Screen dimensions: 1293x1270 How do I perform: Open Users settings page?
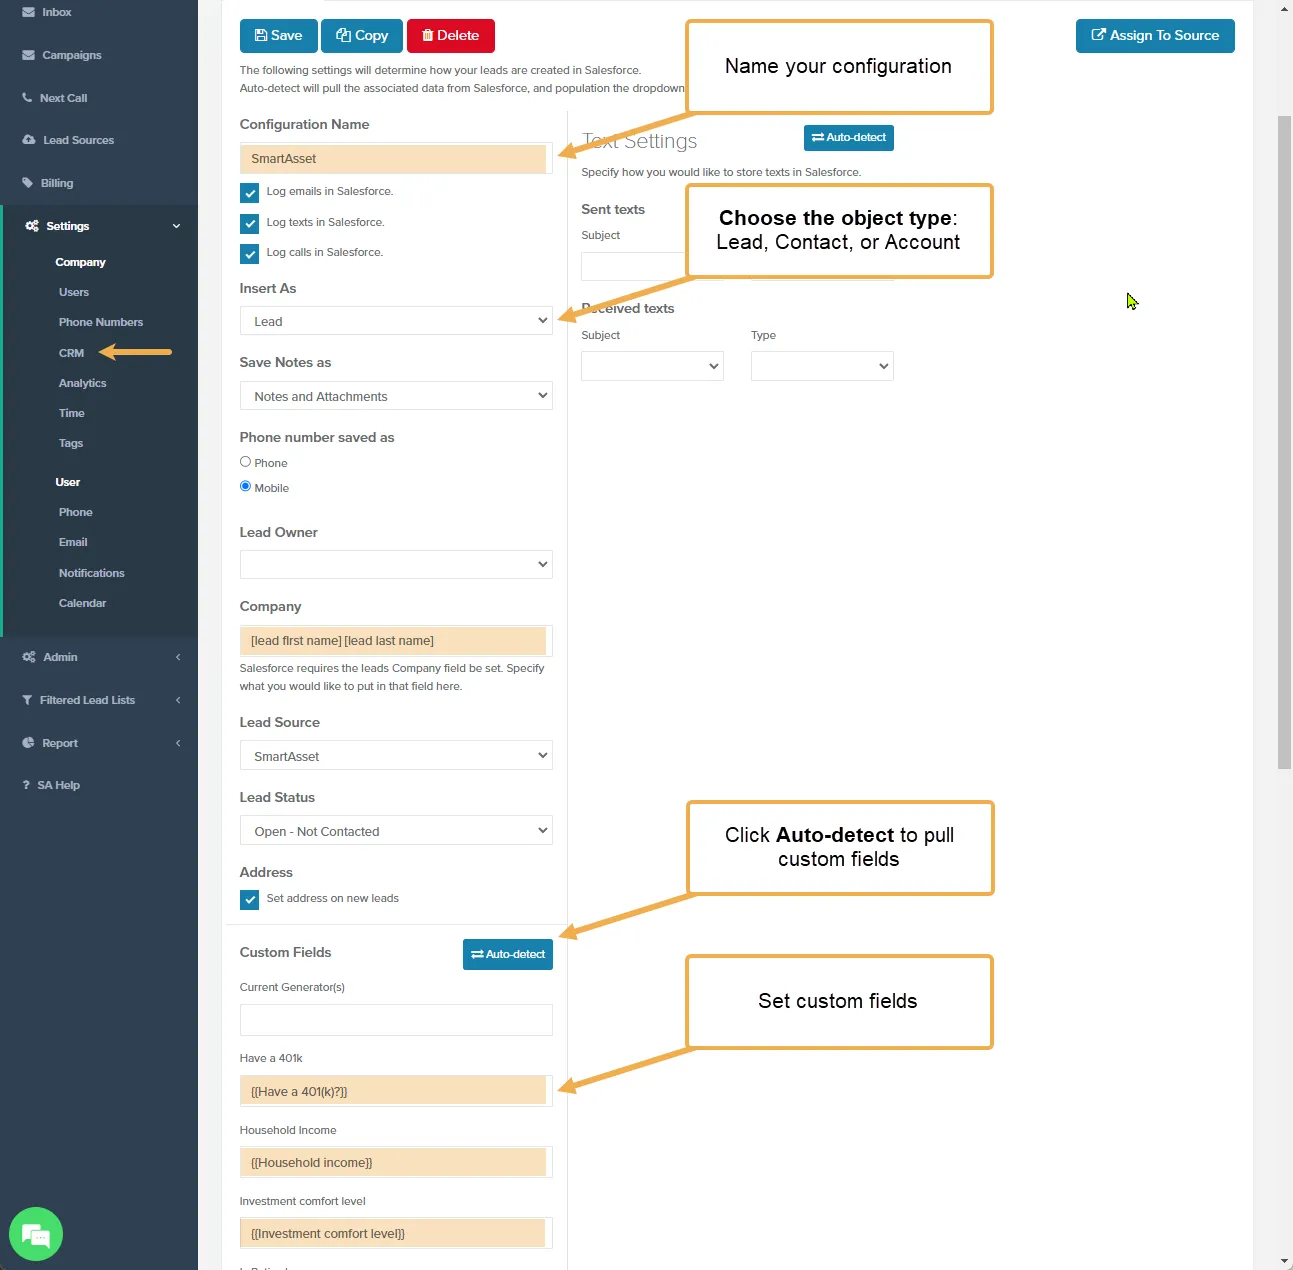74,292
